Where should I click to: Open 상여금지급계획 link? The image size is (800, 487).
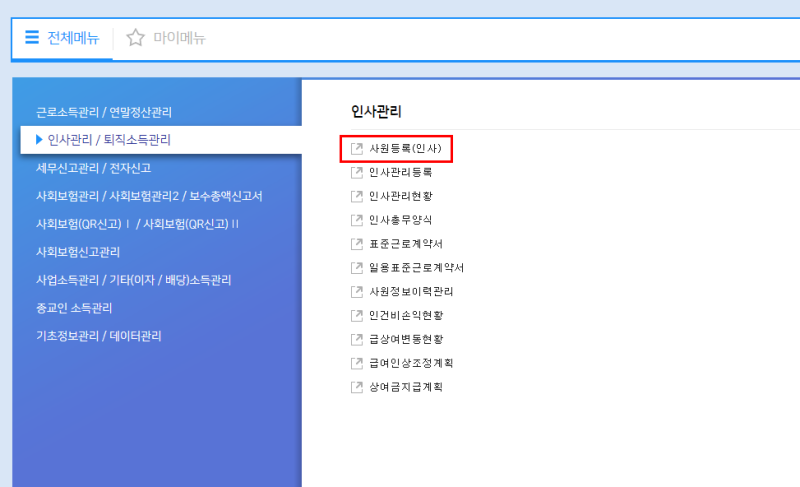(x=406, y=387)
